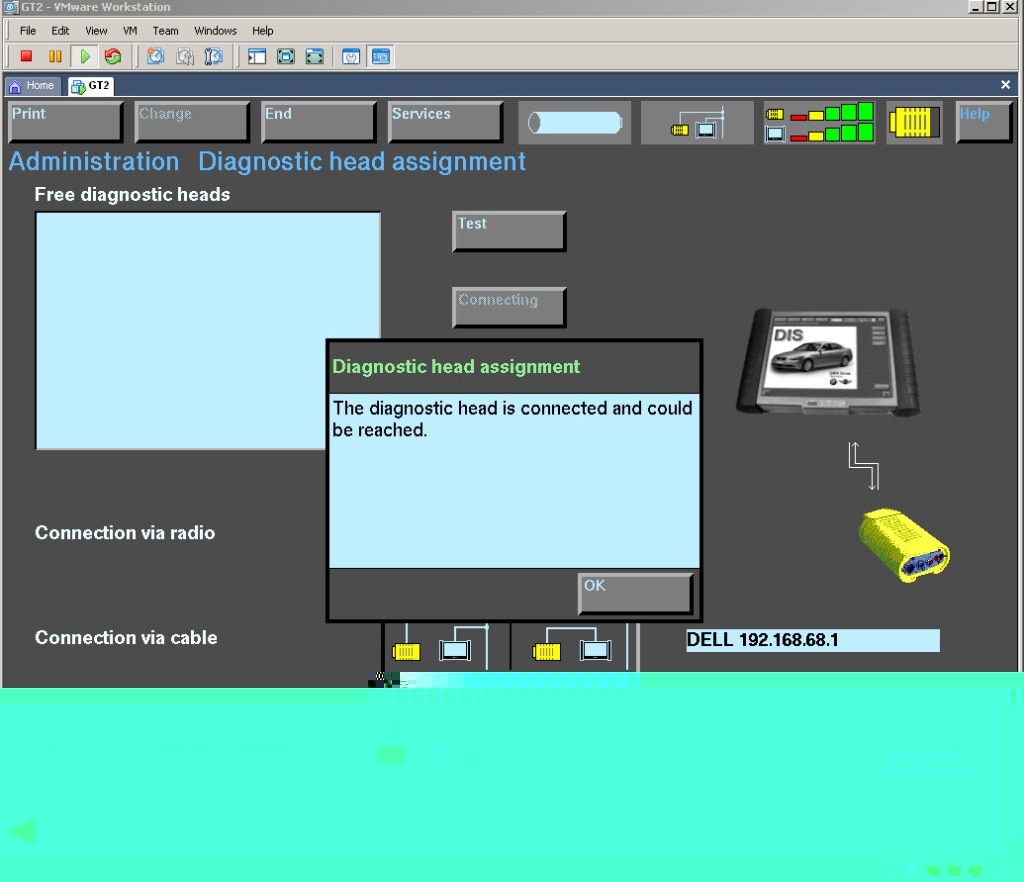1024x882 pixels.
Task: Open the Team menu
Action: click(165, 31)
